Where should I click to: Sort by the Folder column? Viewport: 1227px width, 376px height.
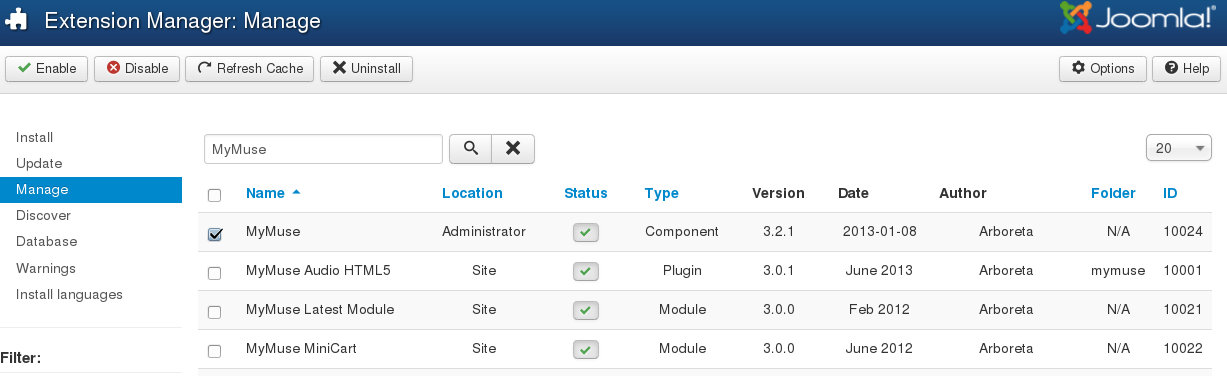point(1113,193)
